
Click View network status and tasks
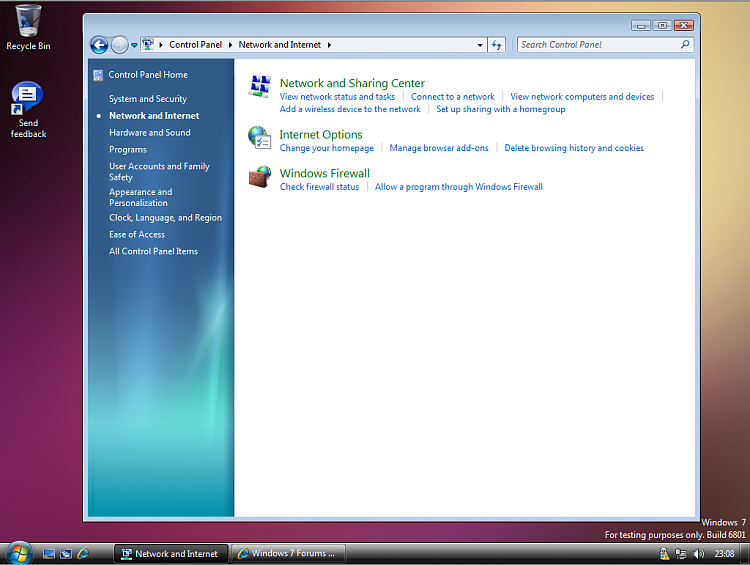(337, 97)
